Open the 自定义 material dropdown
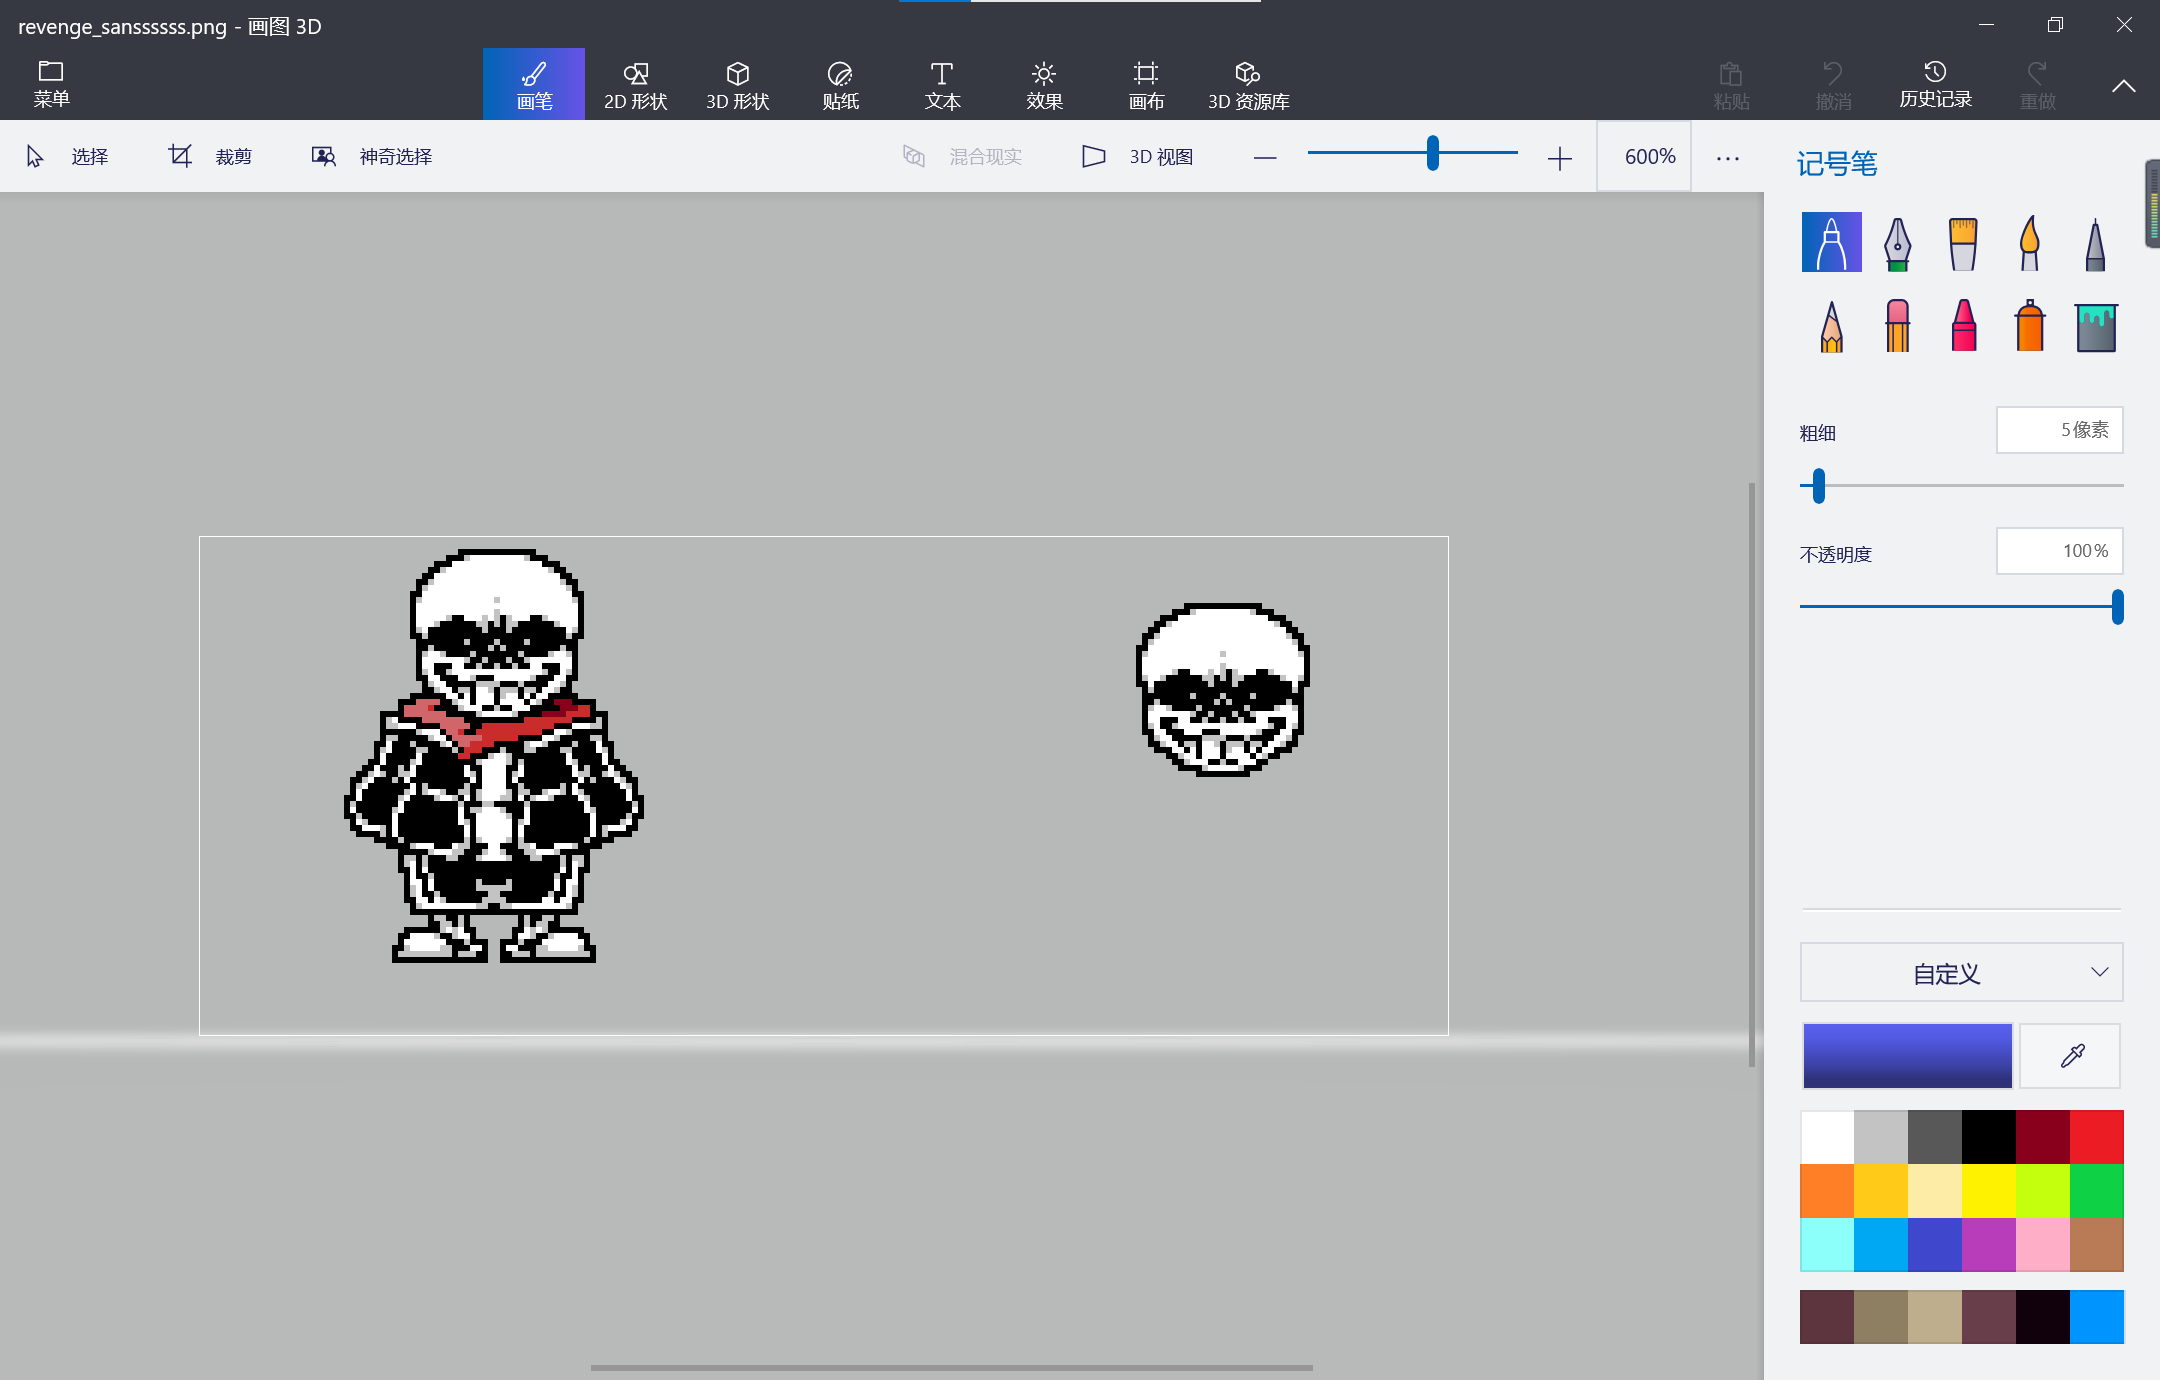Screen dimensions: 2160x1380 pyautogui.click(x=1961, y=972)
